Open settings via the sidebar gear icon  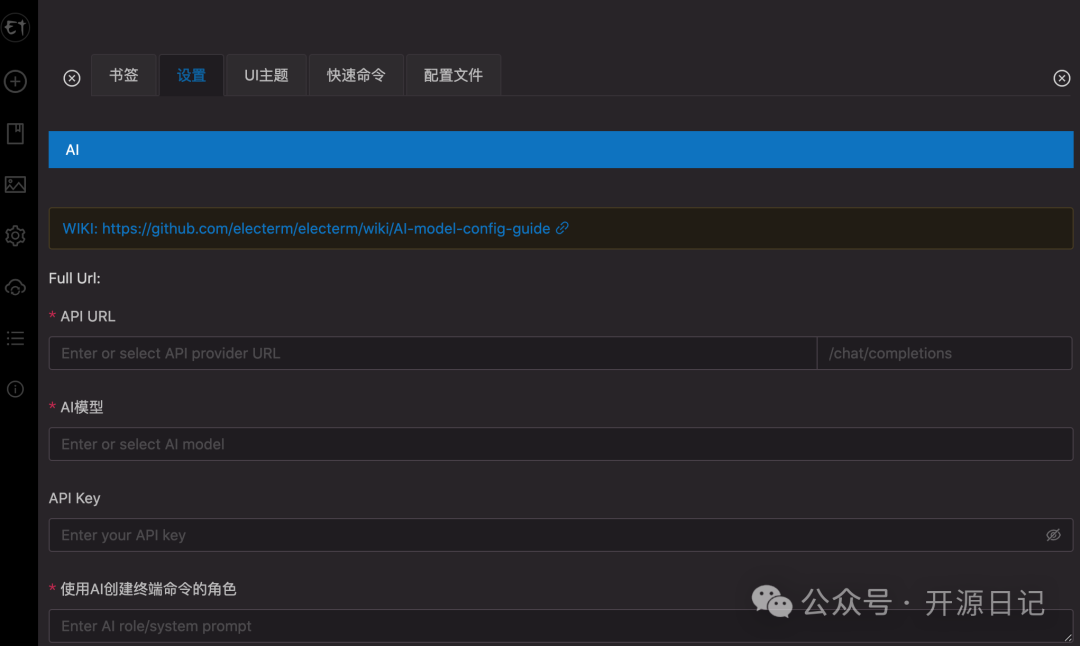[15, 236]
